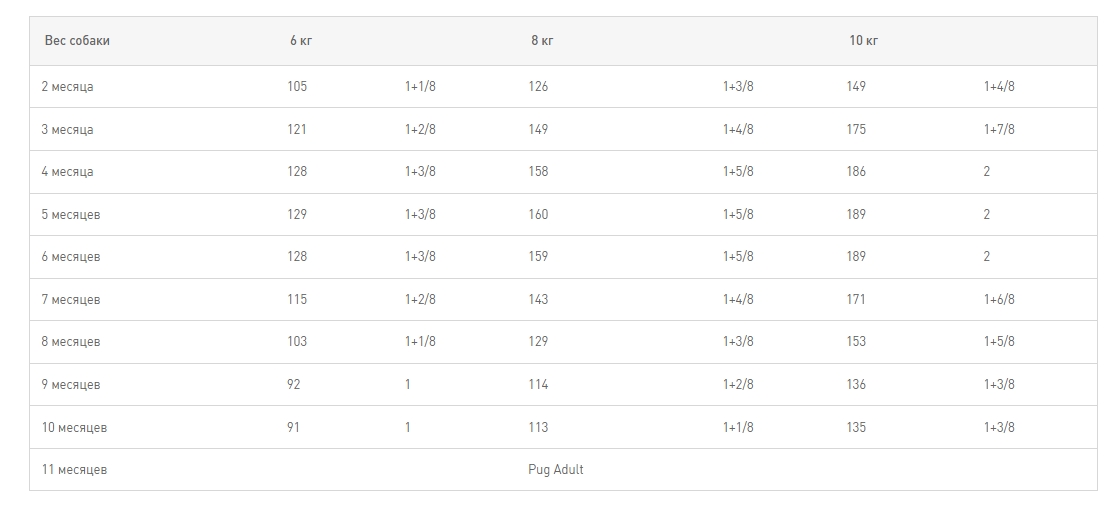Screen dimensions: 1116x510
Task: Select the "6 кг" column header
Action: pos(301,41)
